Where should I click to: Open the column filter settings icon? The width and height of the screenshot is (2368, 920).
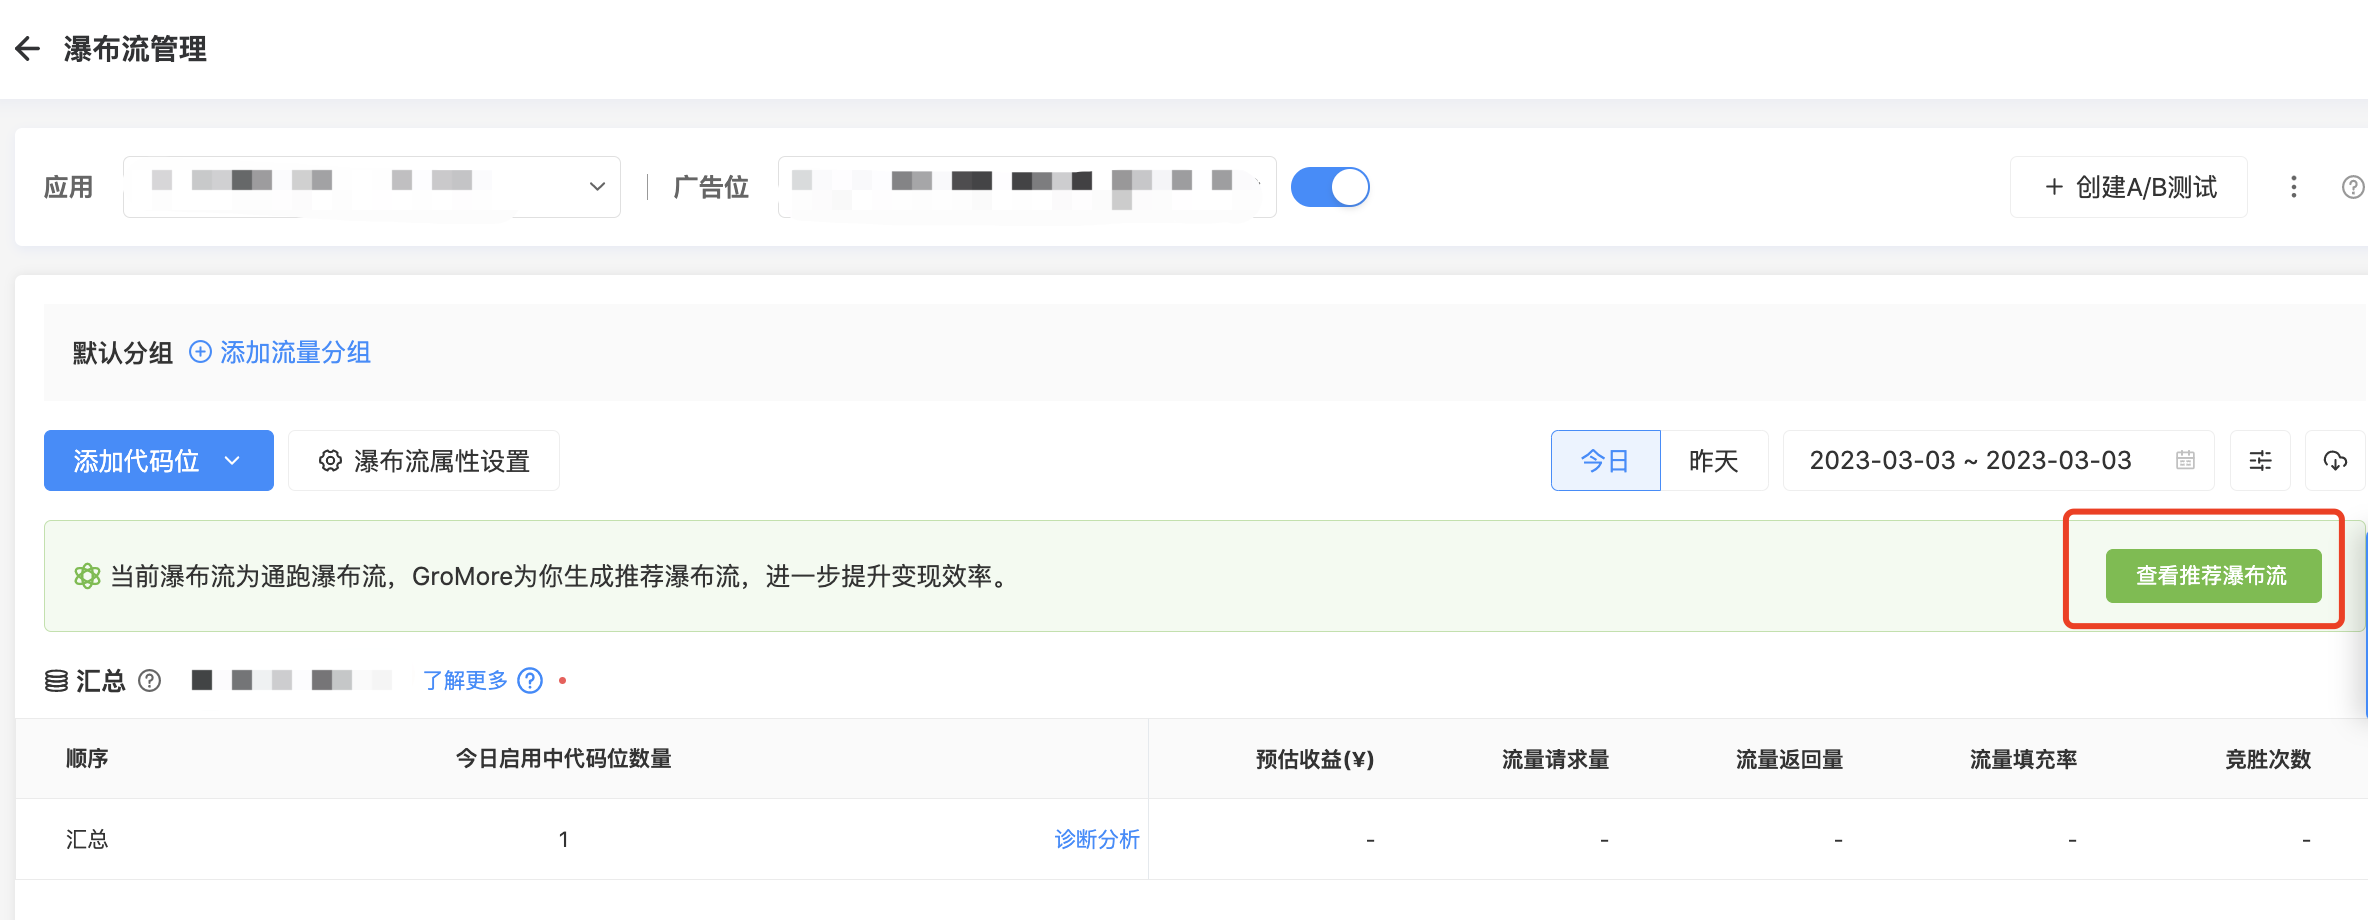2260,460
